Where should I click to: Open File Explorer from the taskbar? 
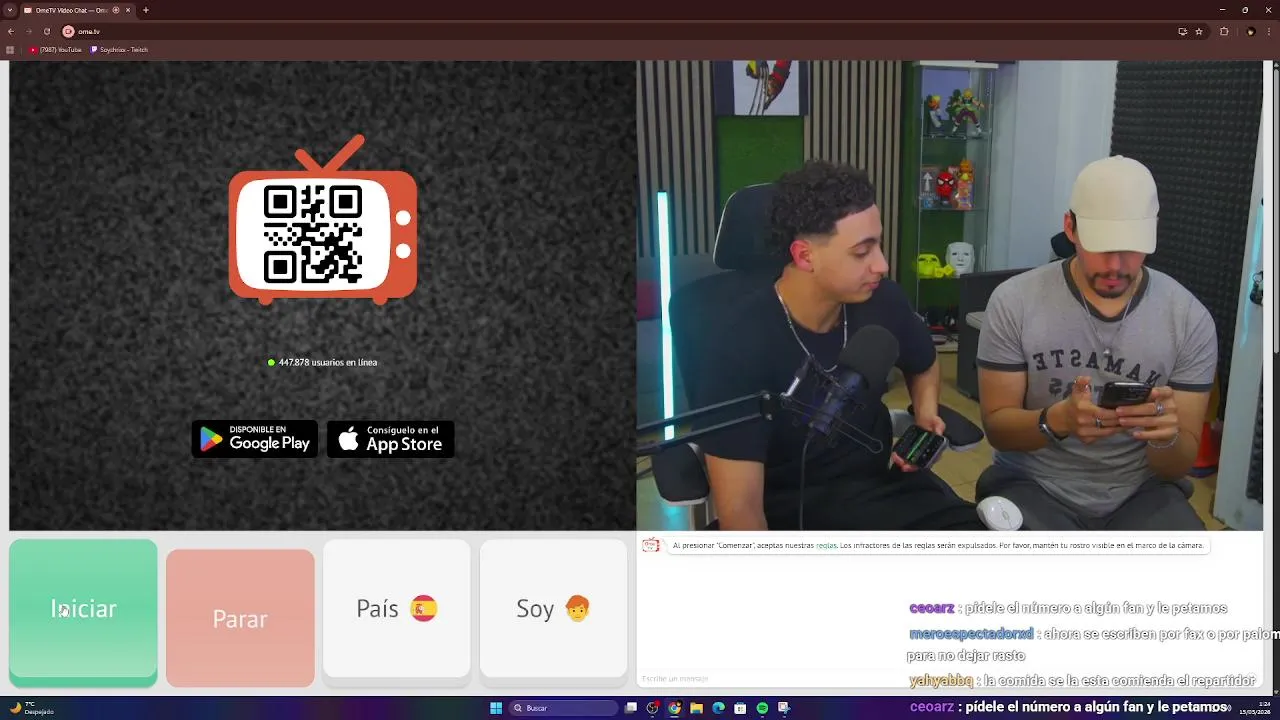pos(697,708)
